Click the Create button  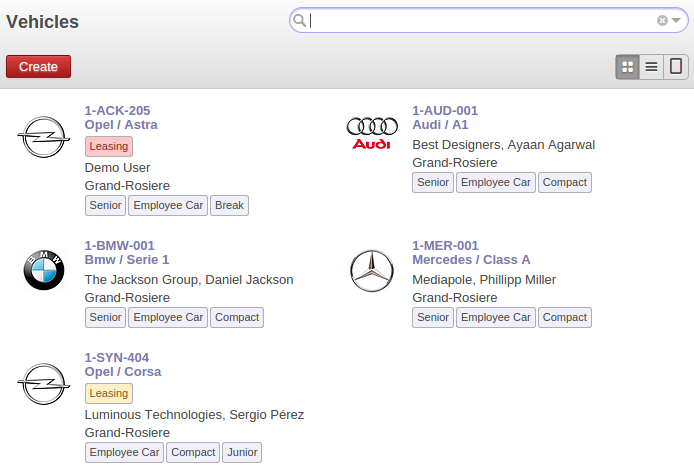[39, 66]
